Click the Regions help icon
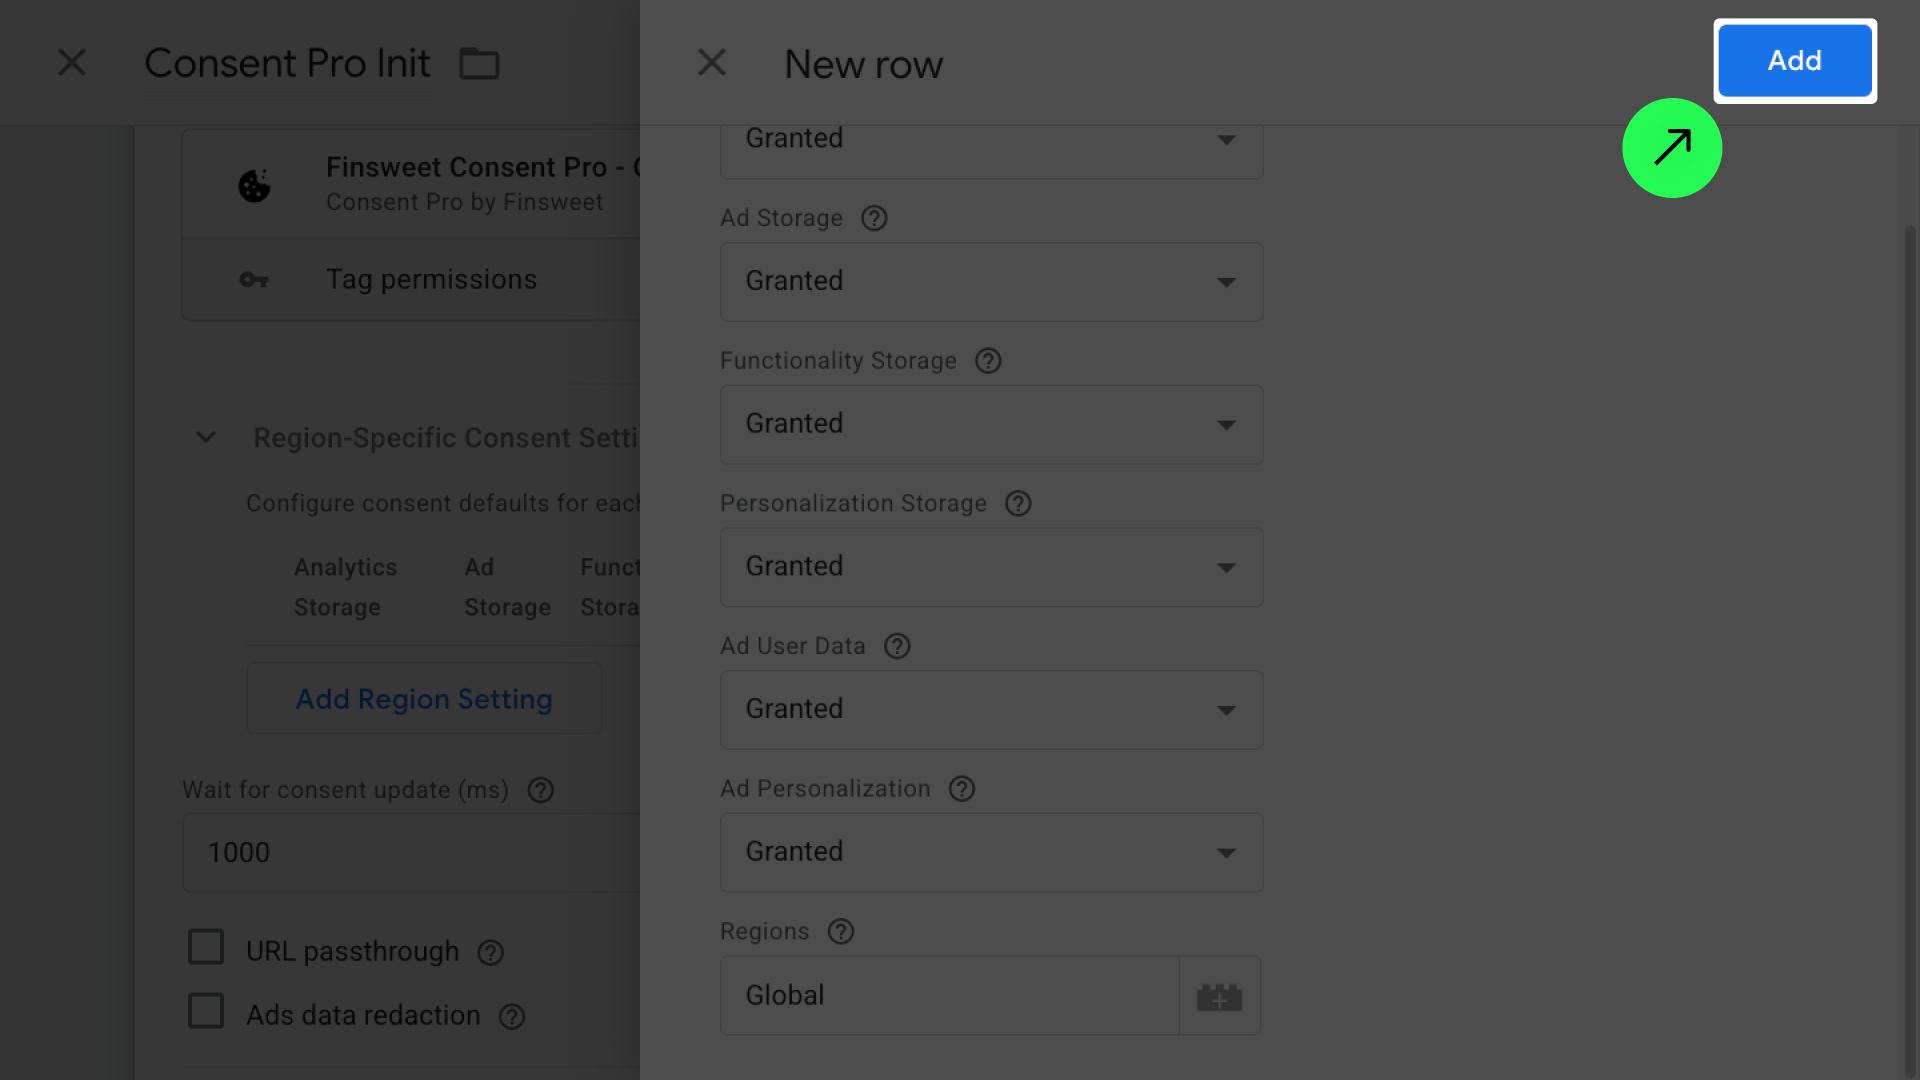Screen dimensions: 1920x1080 point(841,932)
